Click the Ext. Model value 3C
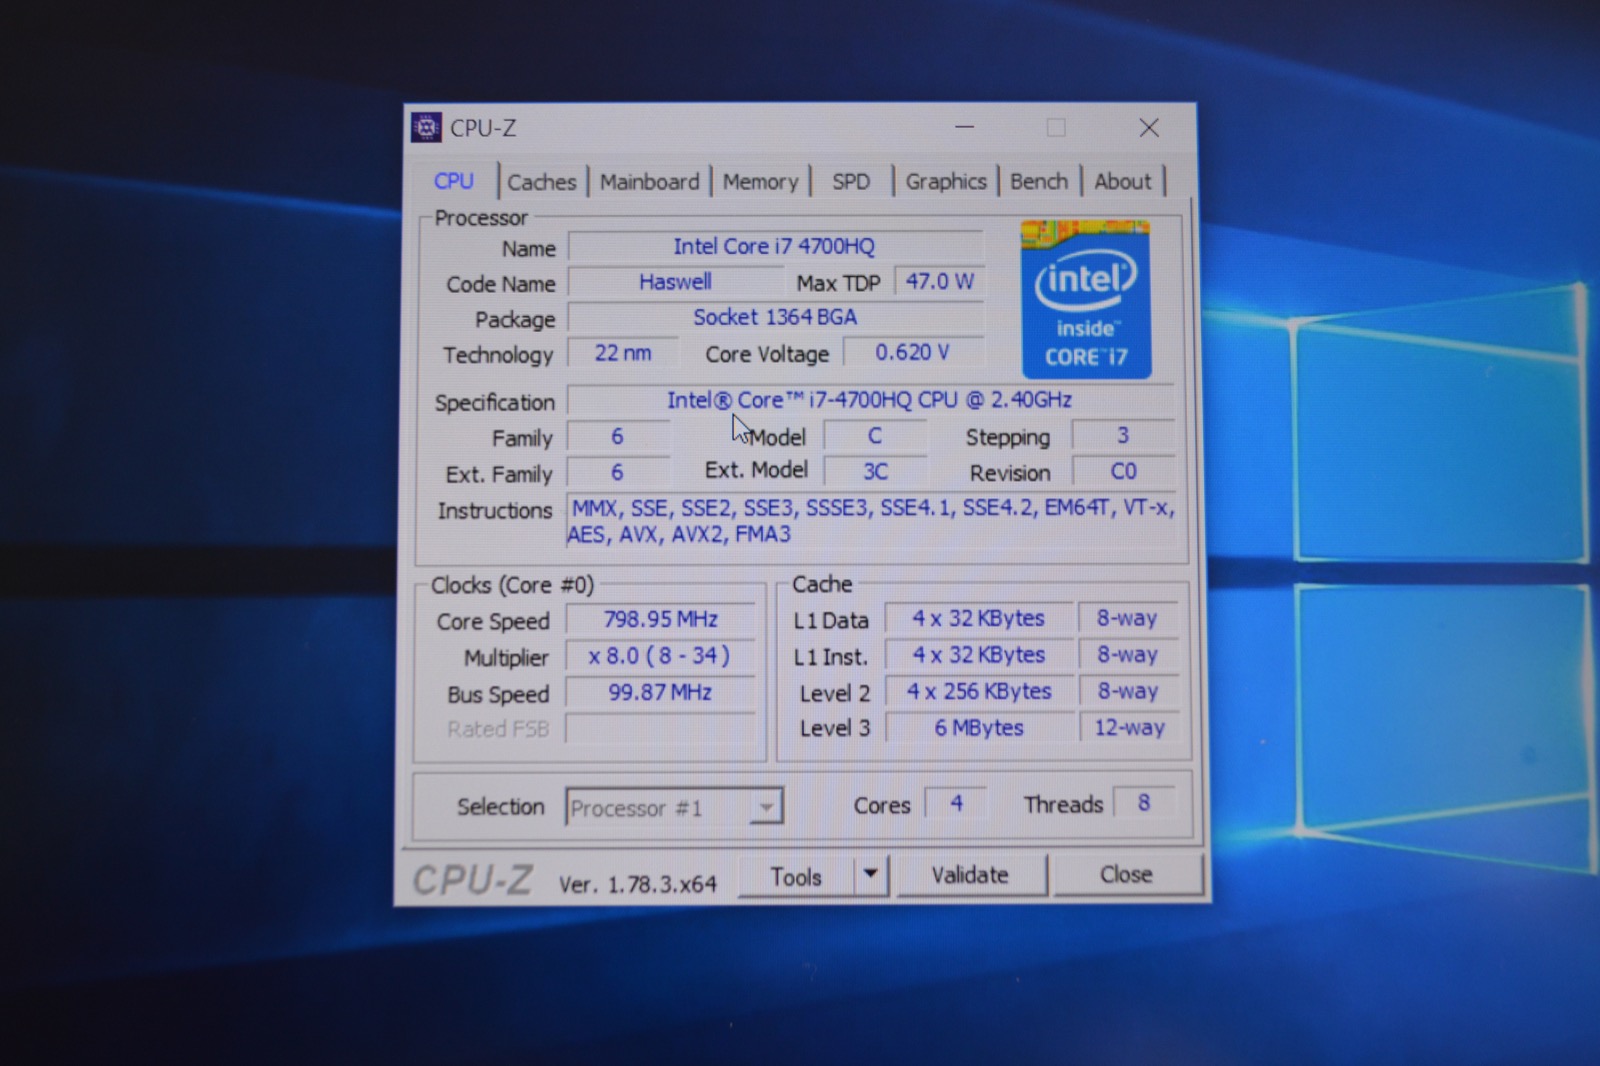The height and width of the screenshot is (1066, 1600). click(875, 471)
